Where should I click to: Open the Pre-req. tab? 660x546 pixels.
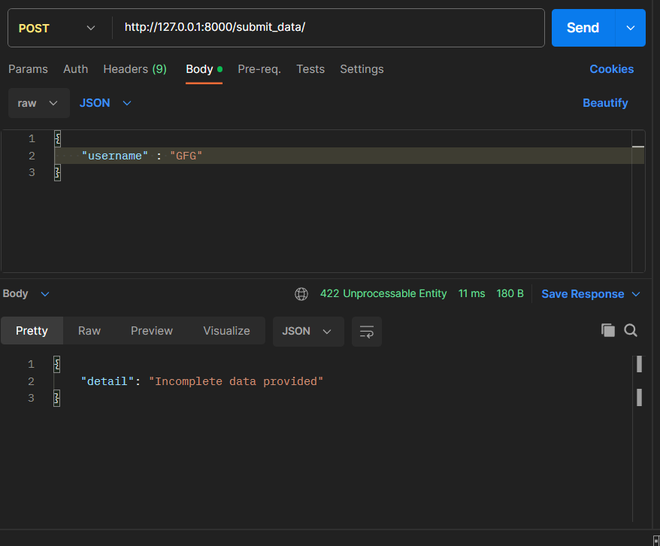259,69
